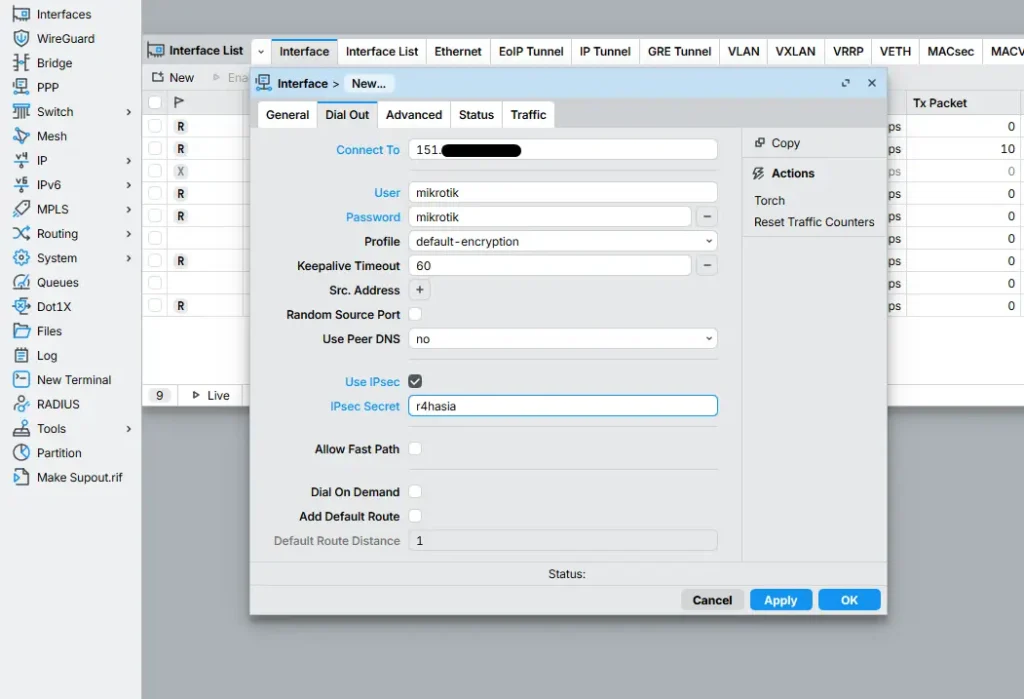
Task: Click Reset Traffic Counters
Action: coord(812,221)
